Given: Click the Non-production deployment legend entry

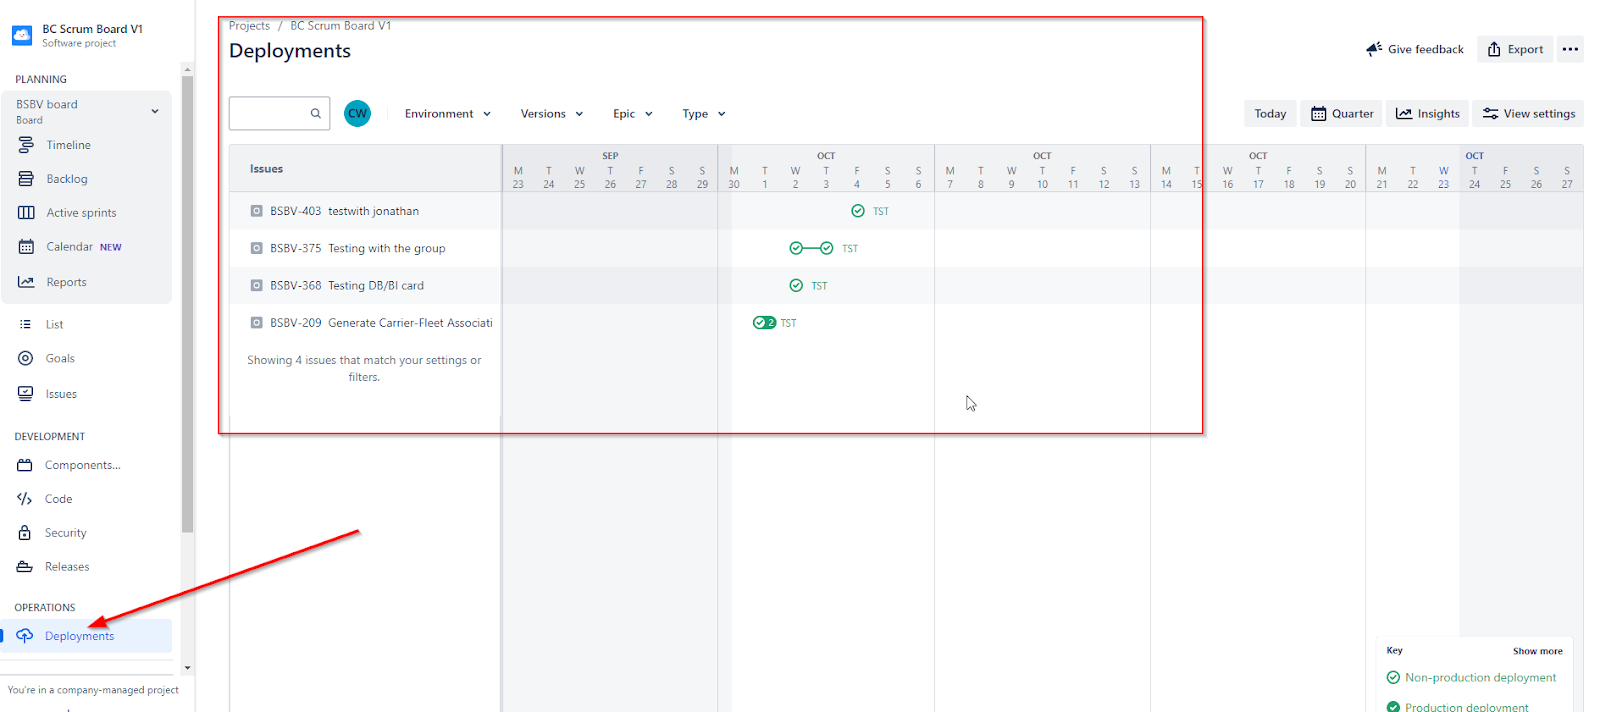Looking at the screenshot, I should point(1471,678).
